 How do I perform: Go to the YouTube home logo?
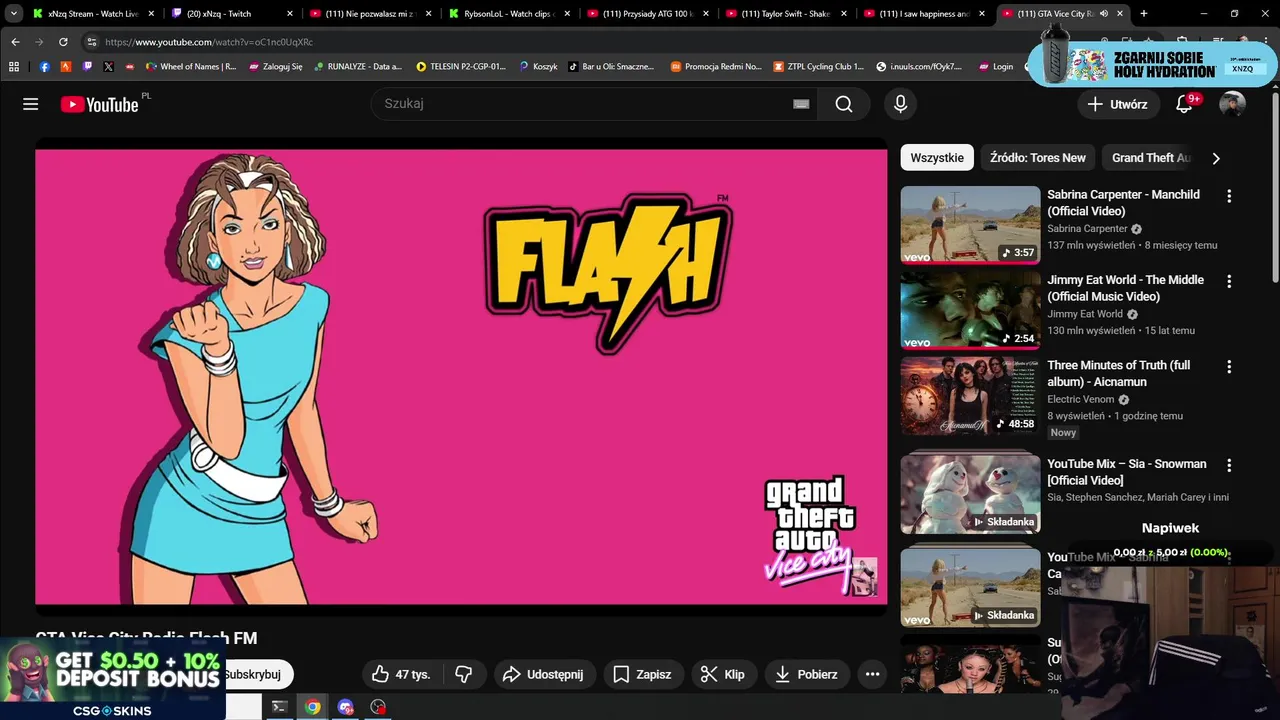click(x=99, y=104)
